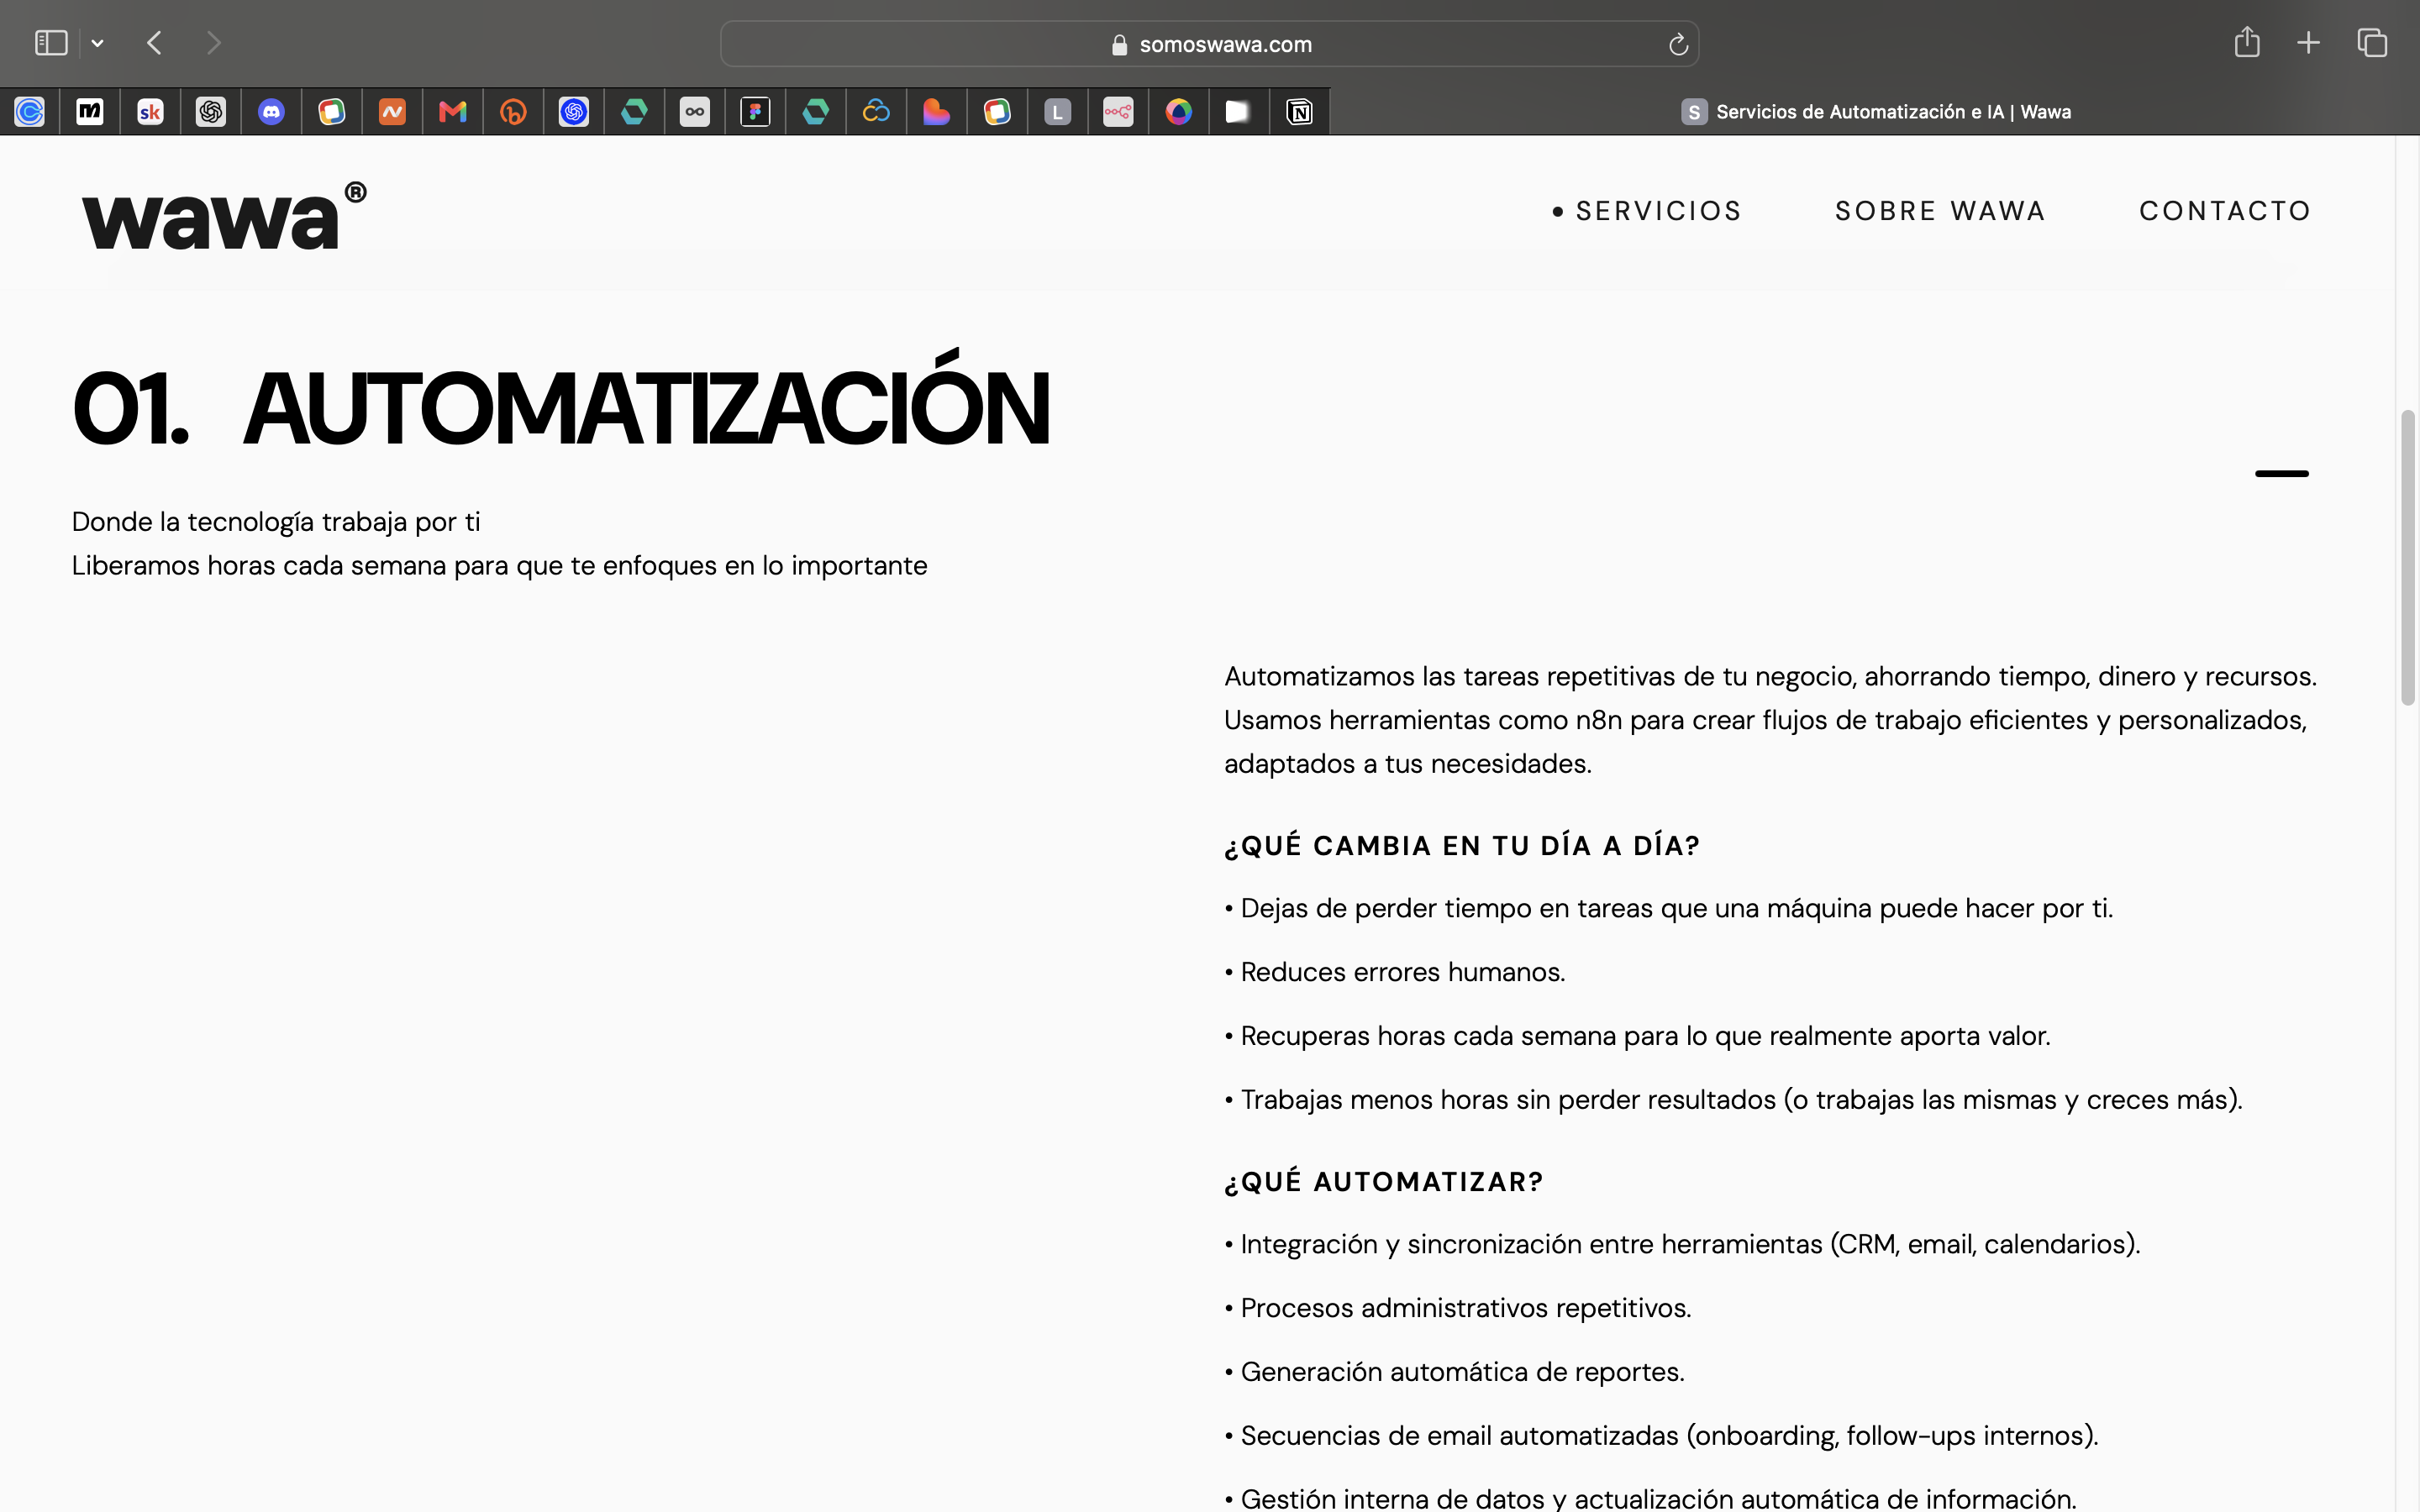Click 'Secuencias de email automatizadas' bullet
This screenshot has width=2420, height=1512.
(1661, 1436)
